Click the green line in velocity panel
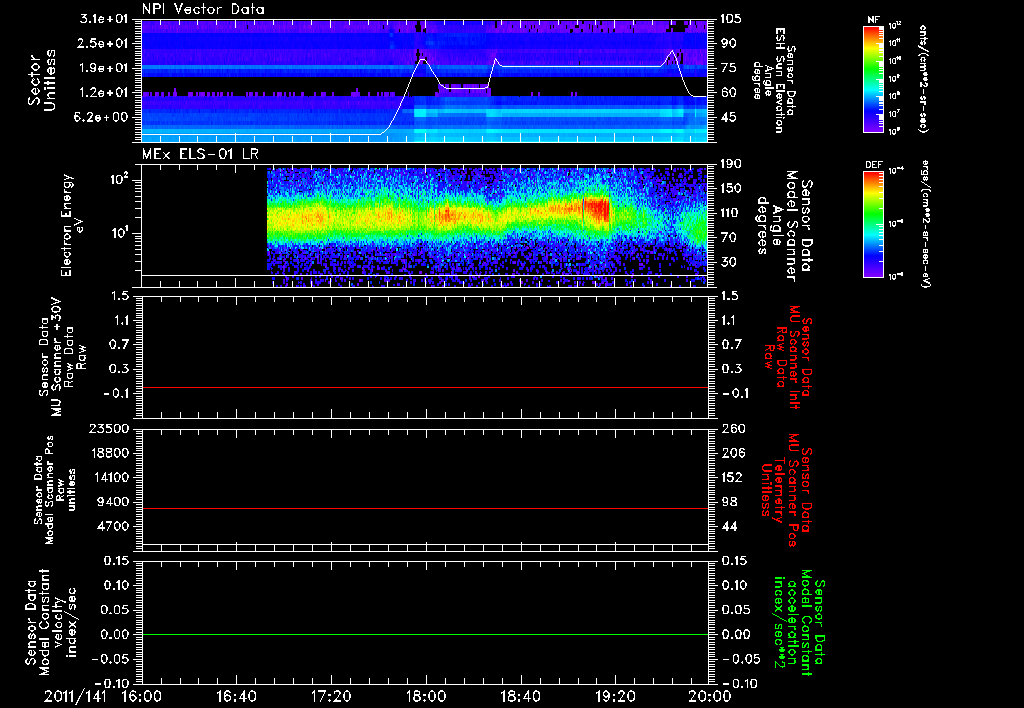 424,634
